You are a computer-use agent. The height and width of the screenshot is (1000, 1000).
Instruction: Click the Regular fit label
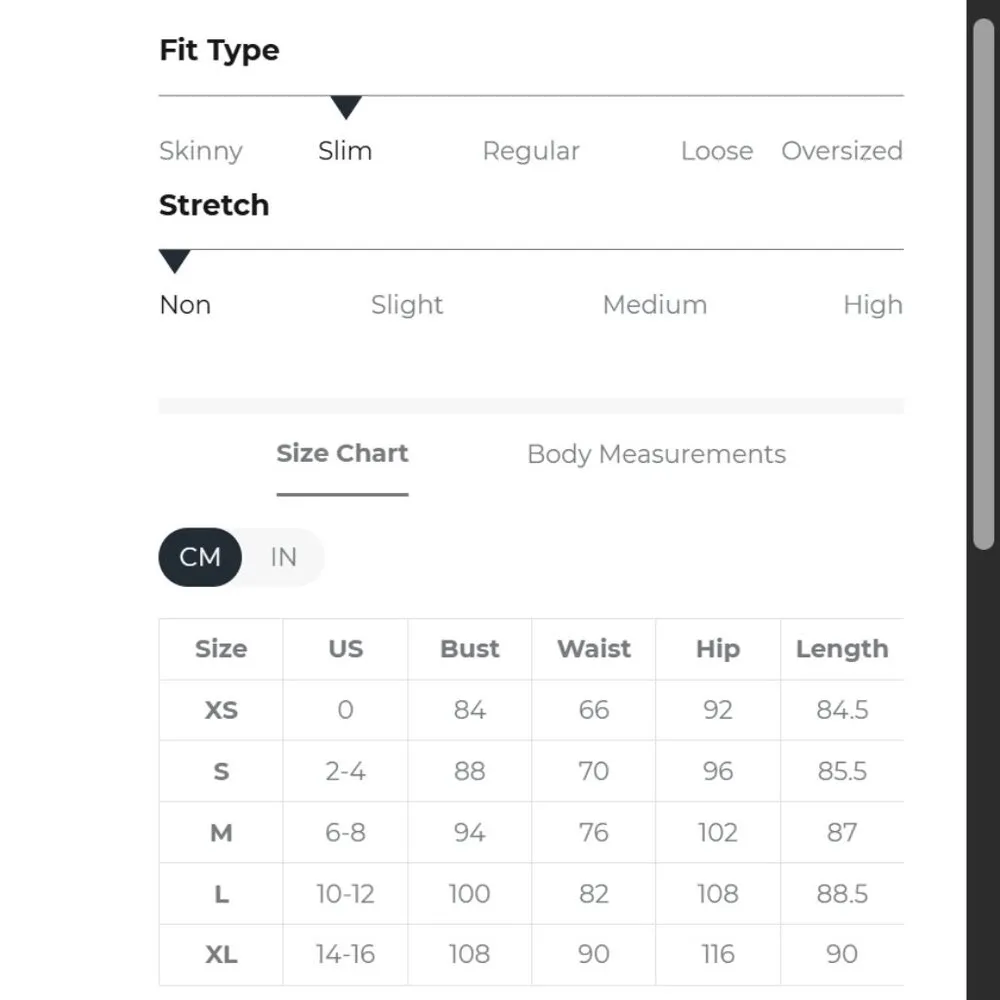pyautogui.click(x=530, y=151)
